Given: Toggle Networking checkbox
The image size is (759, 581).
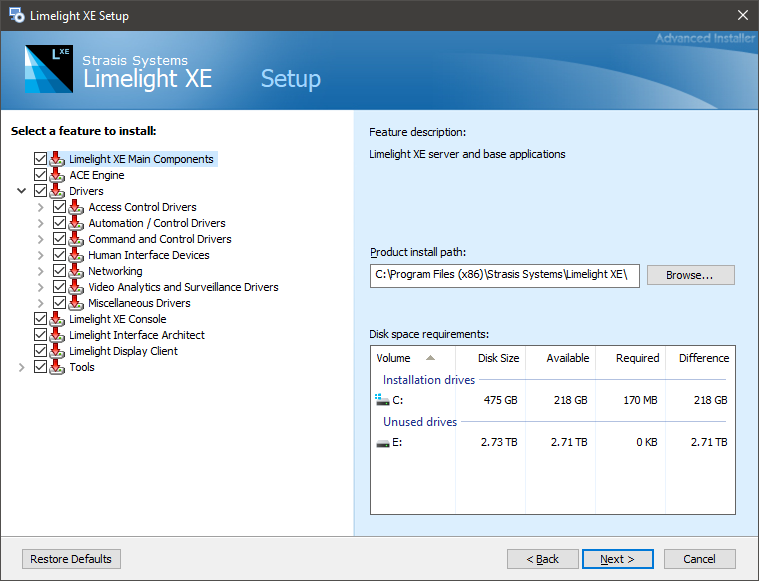Looking at the screenshot, I should (59, 271).
